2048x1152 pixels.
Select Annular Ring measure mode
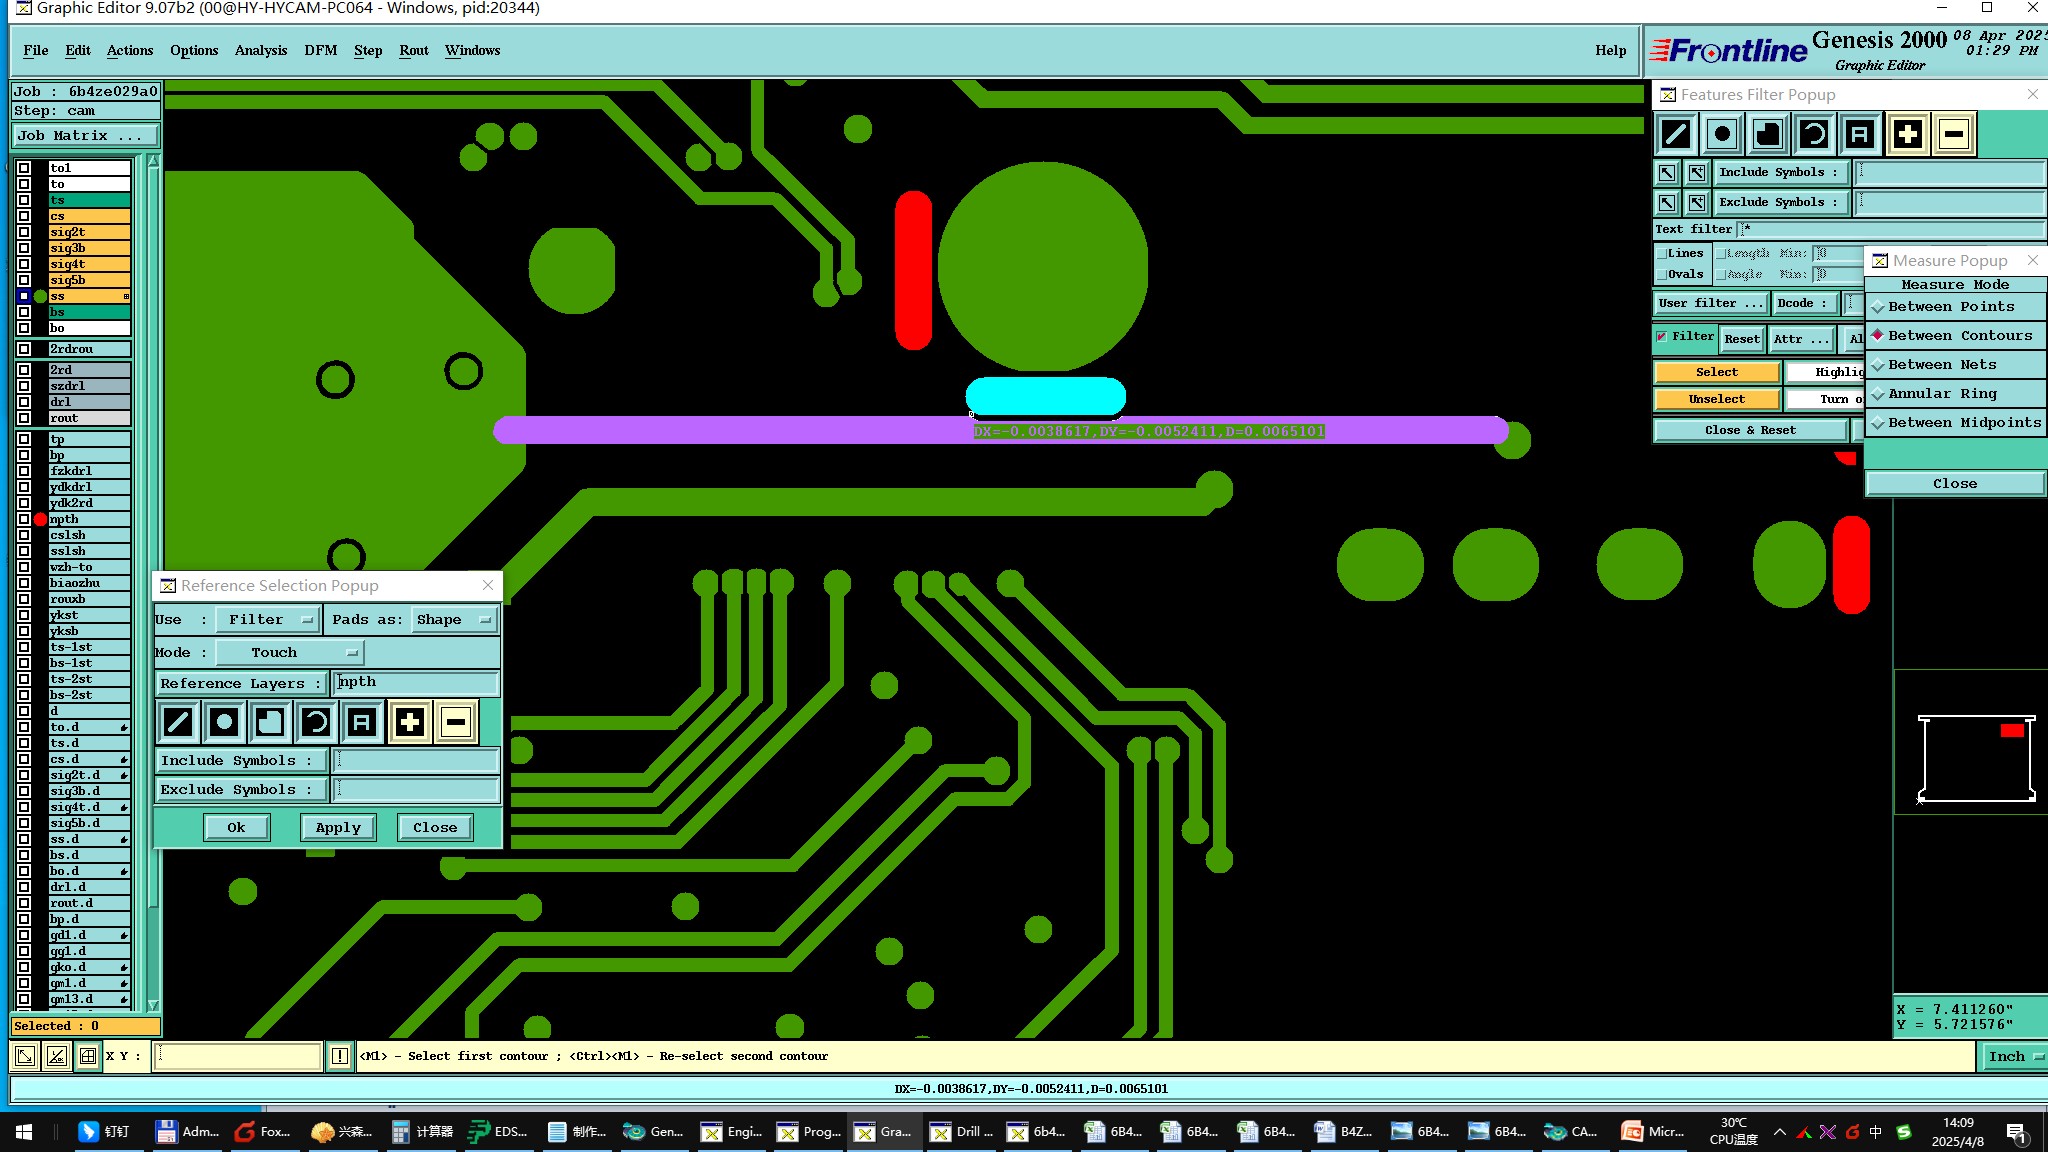[1942, 394]
